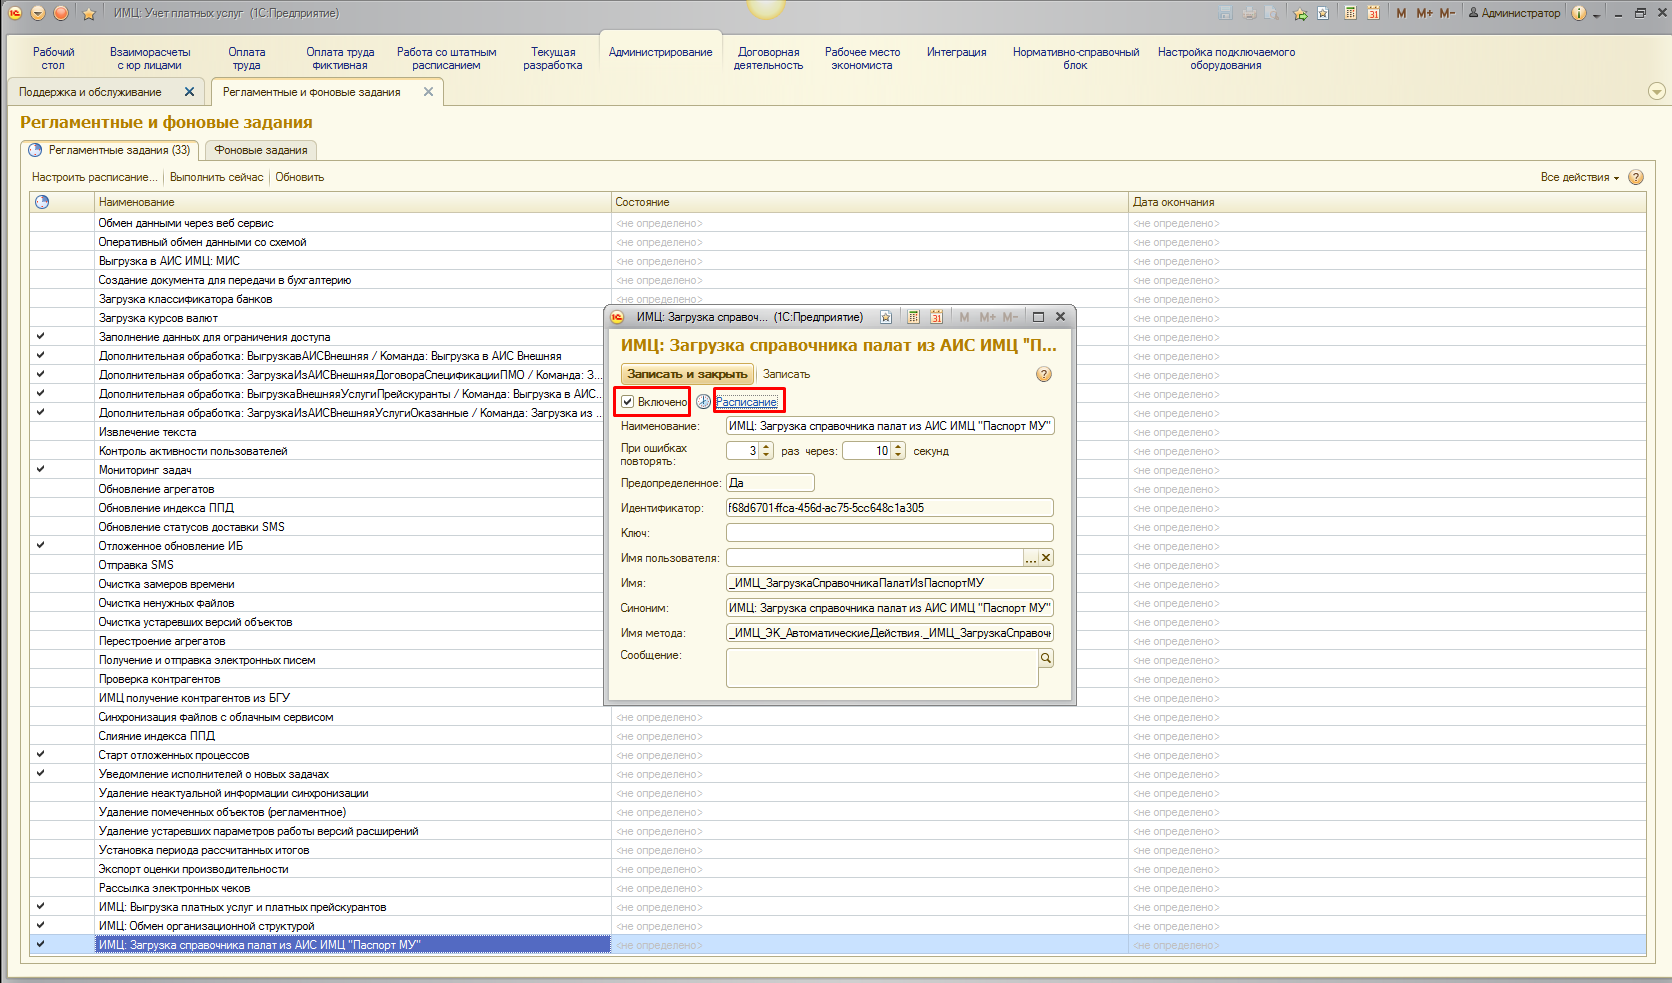This screenshot has height=983, width=1672.
Task: Switch to Поддержка и обслуживание tab
Action: [90, 92]
